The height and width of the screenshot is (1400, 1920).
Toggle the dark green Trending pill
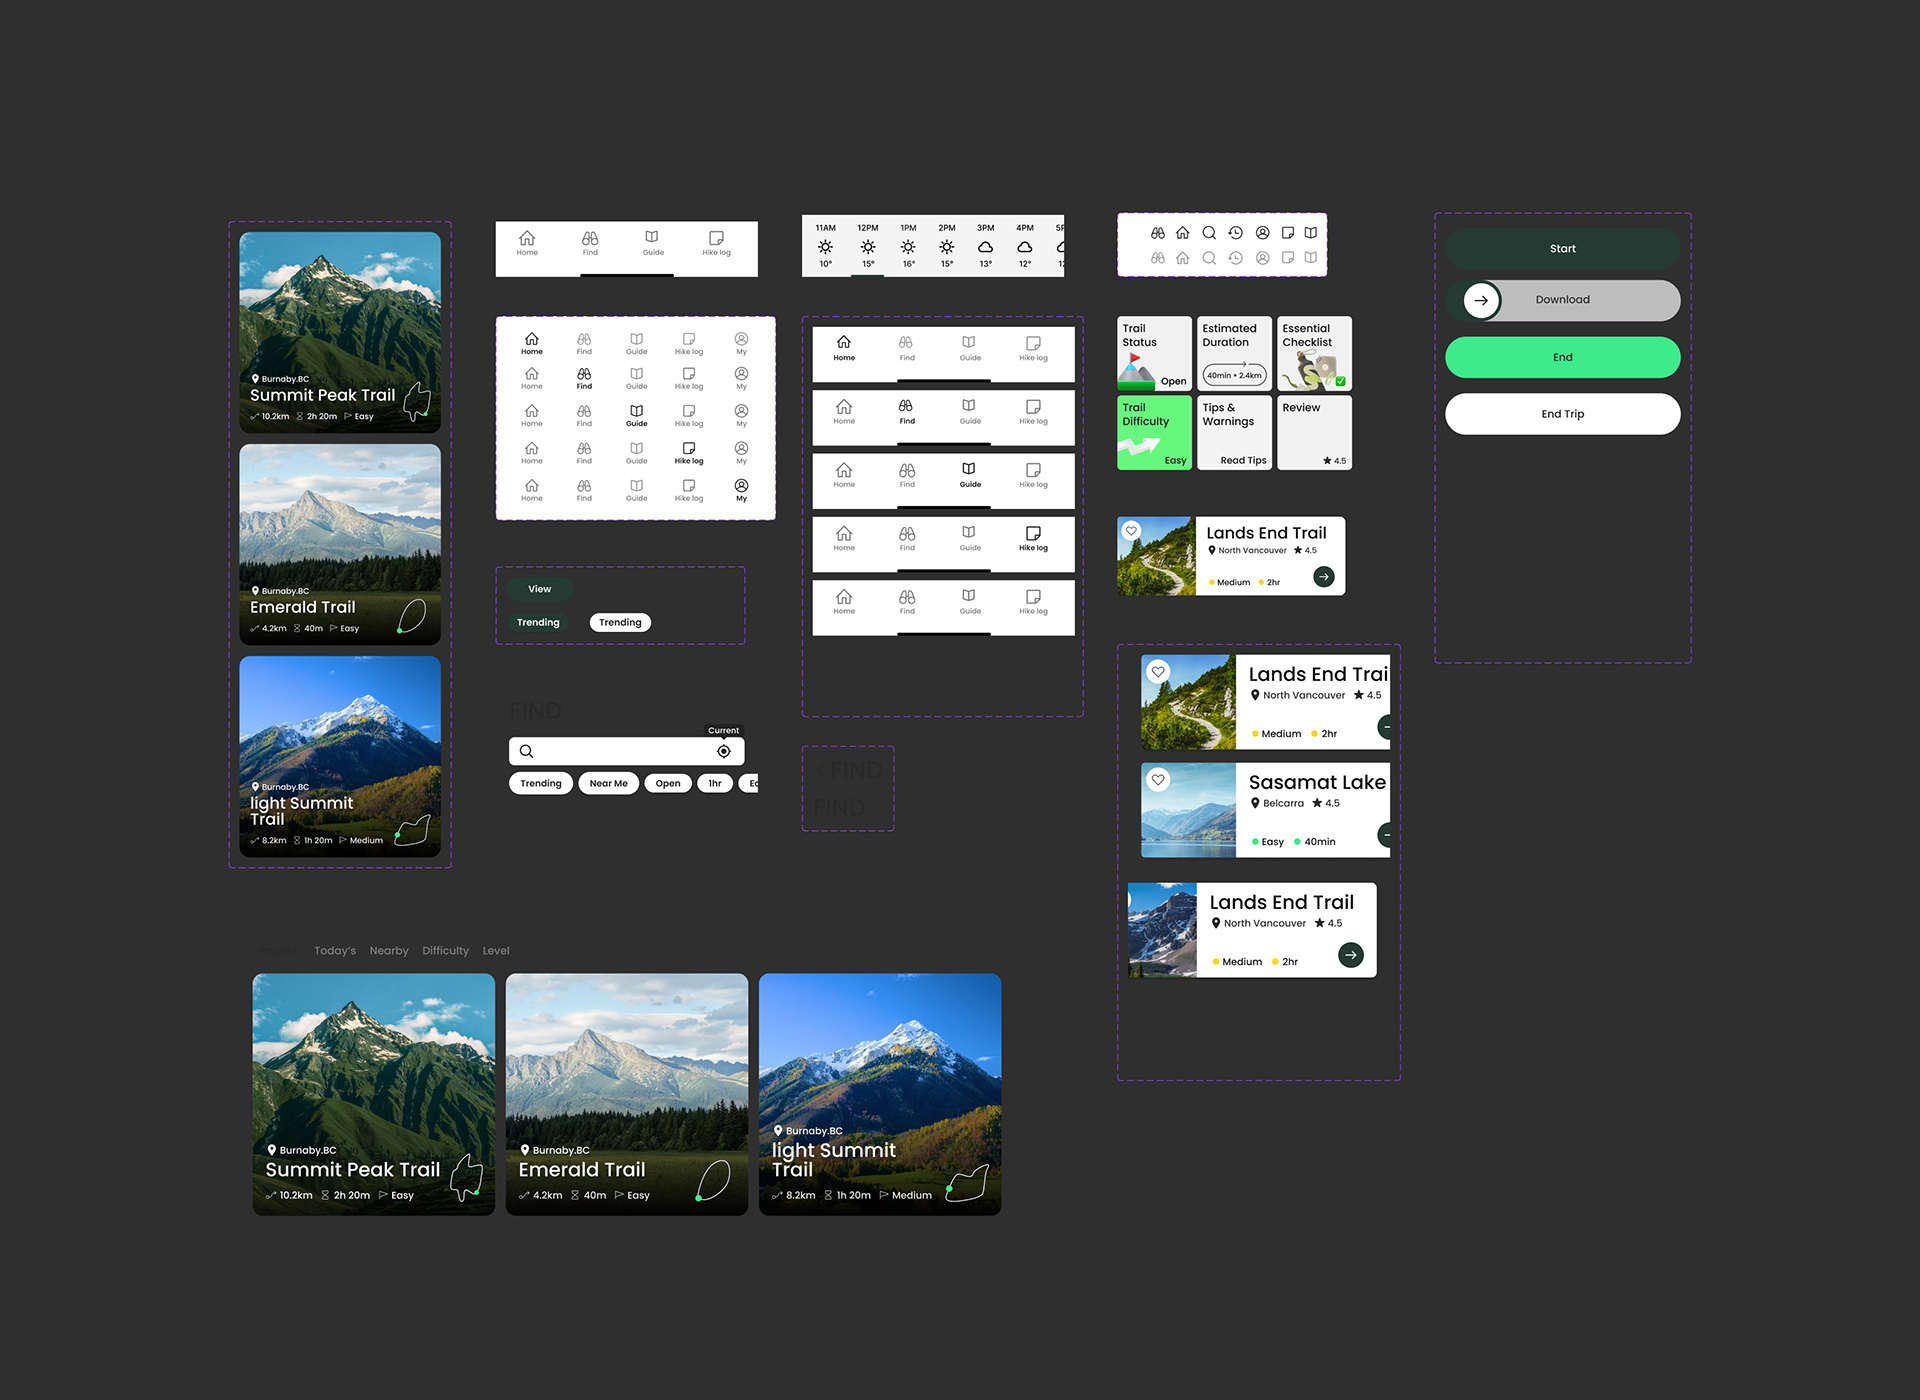point(538,622)
